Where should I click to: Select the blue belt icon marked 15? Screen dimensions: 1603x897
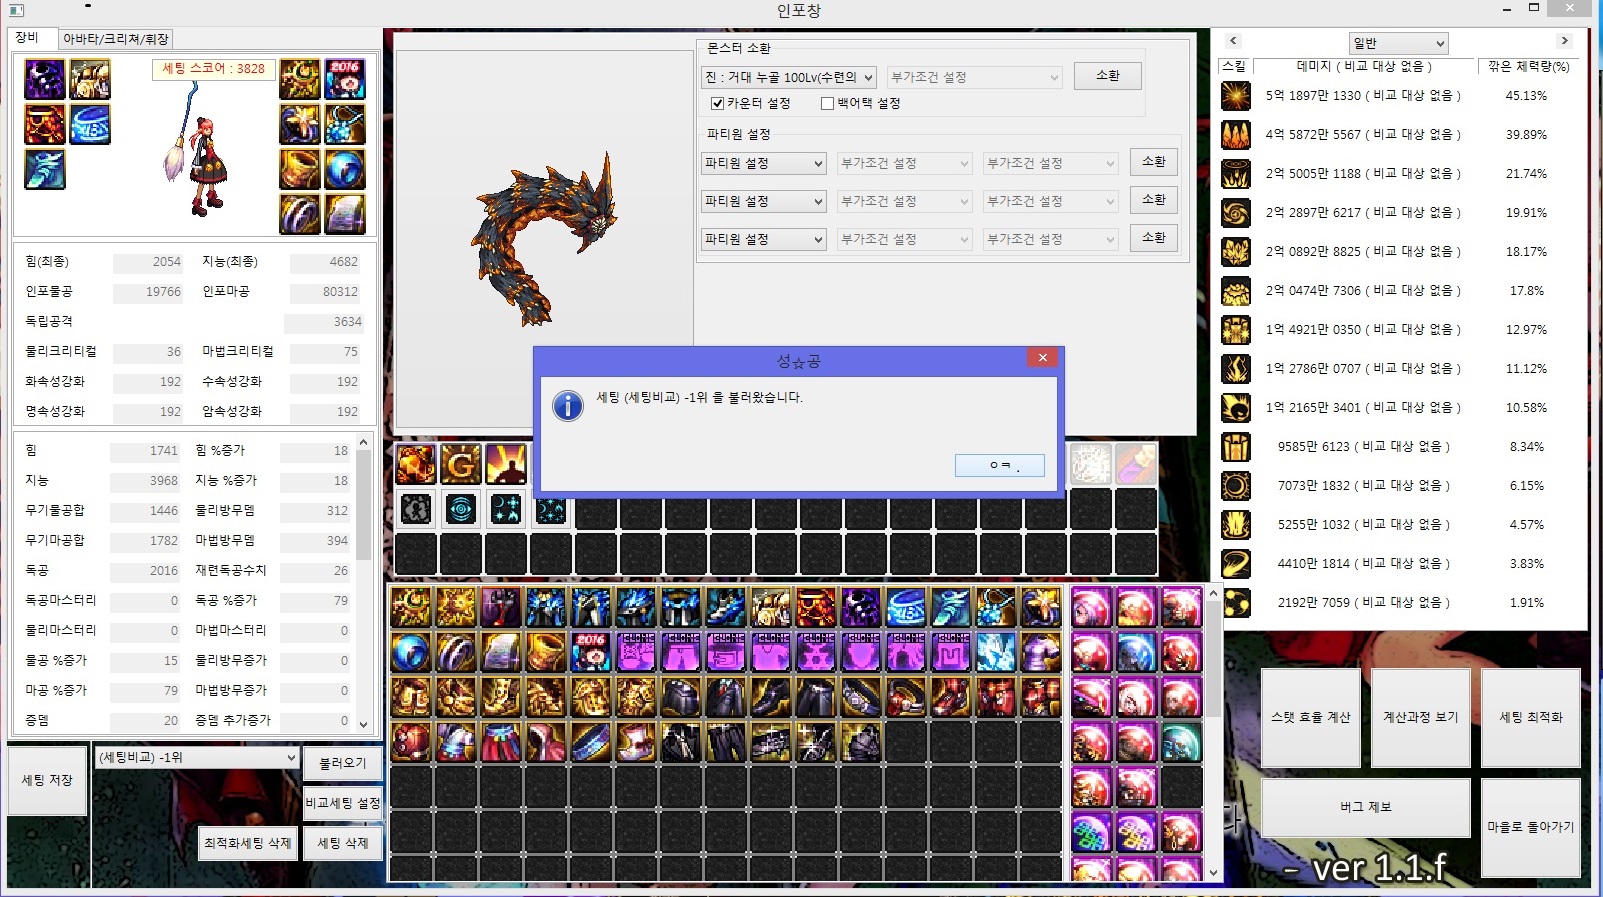[x=90, y=125]
